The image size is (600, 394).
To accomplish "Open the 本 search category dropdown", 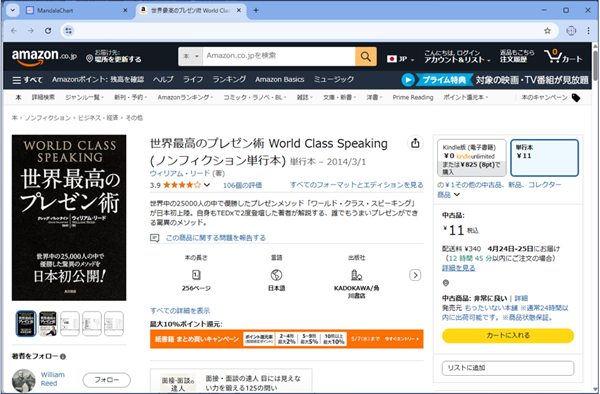I will coord(191,57).
